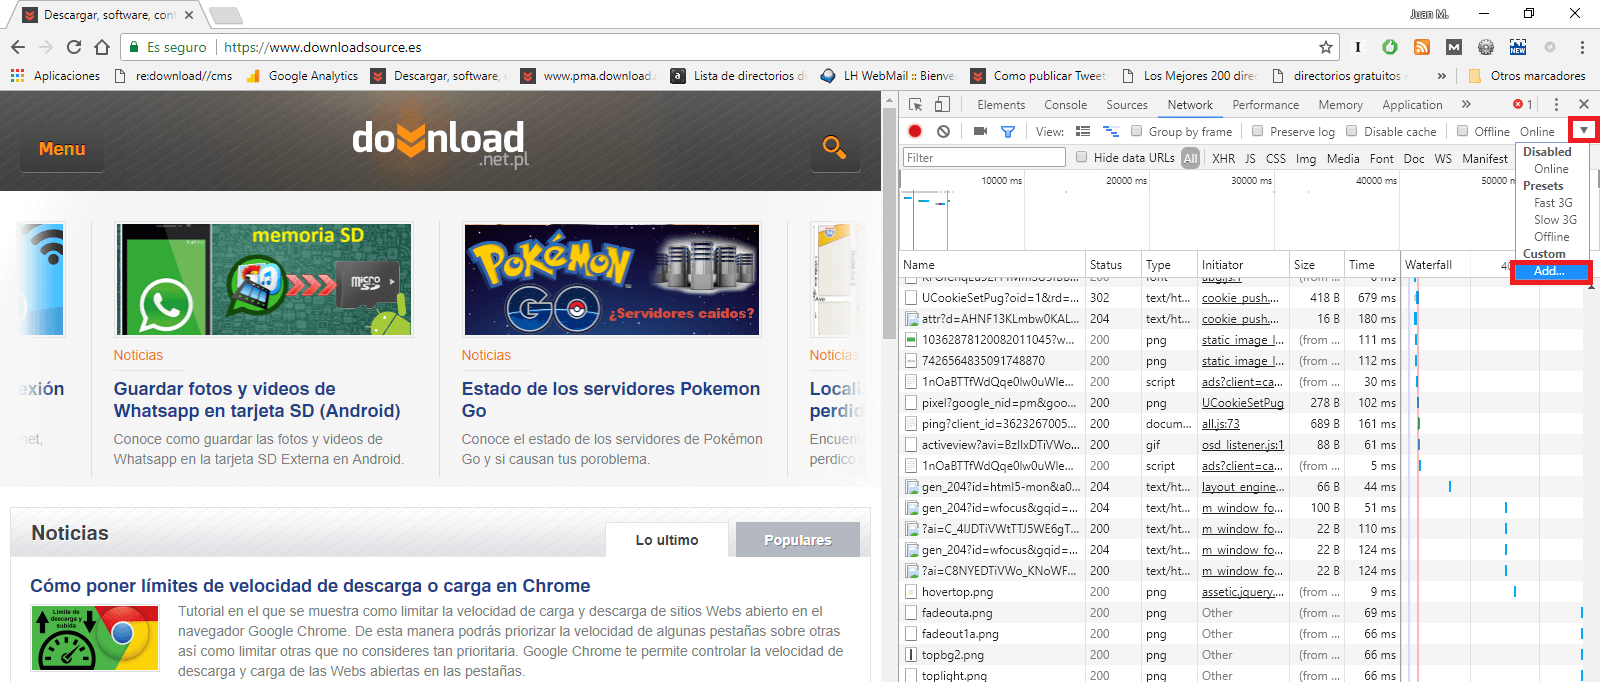
Task: Choose Offline in throttling menu
Action: 1551,237
